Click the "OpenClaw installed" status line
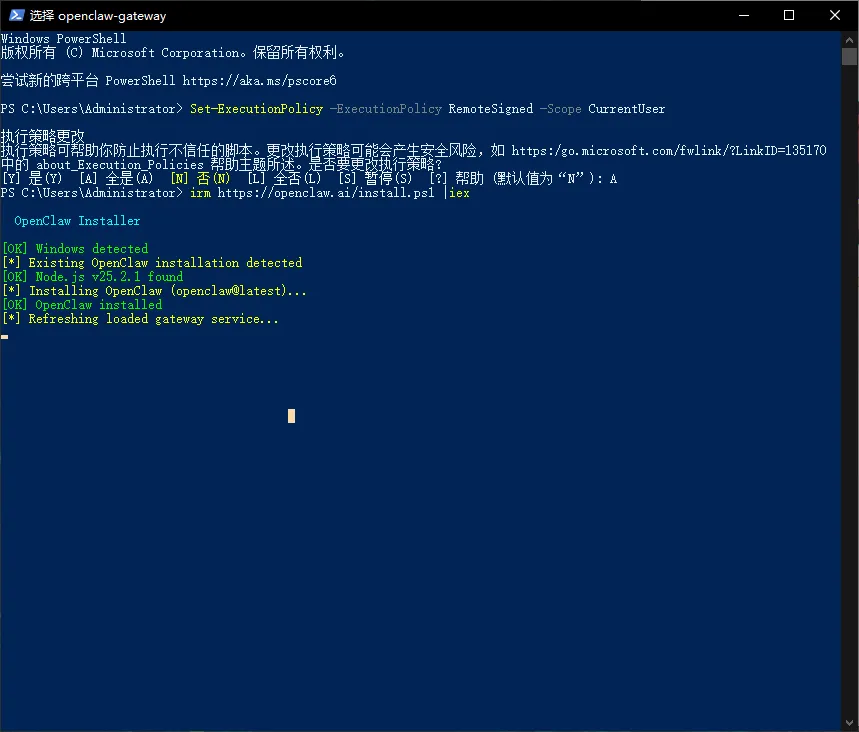Viewport: 859px width, 732px height. point(82,305)
